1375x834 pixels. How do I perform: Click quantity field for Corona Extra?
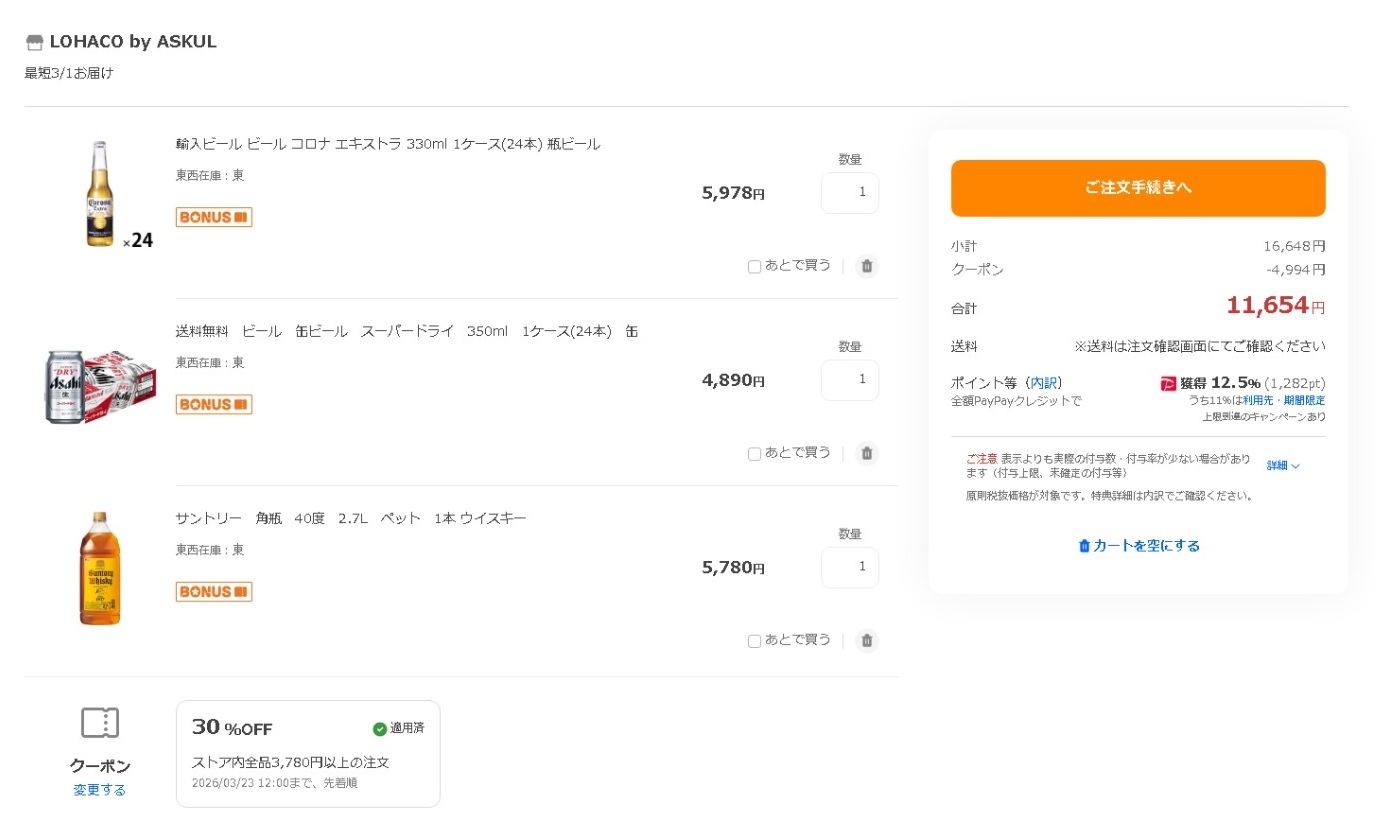pos(850,193)
